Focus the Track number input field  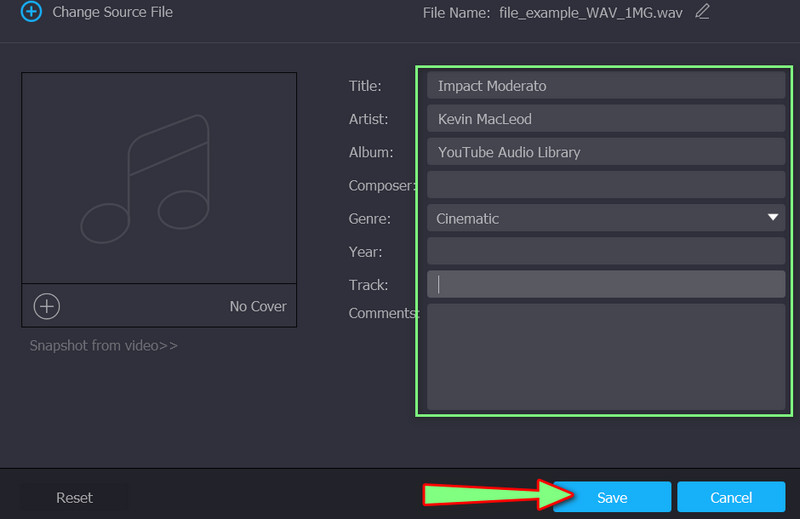(x=605, y=284)
